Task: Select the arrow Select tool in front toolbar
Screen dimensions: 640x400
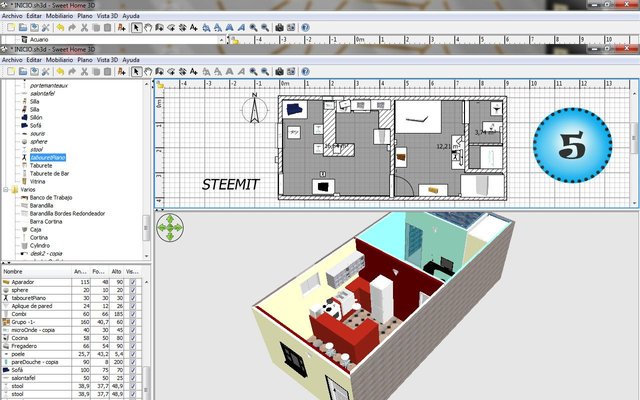Action: pos(136,71)
